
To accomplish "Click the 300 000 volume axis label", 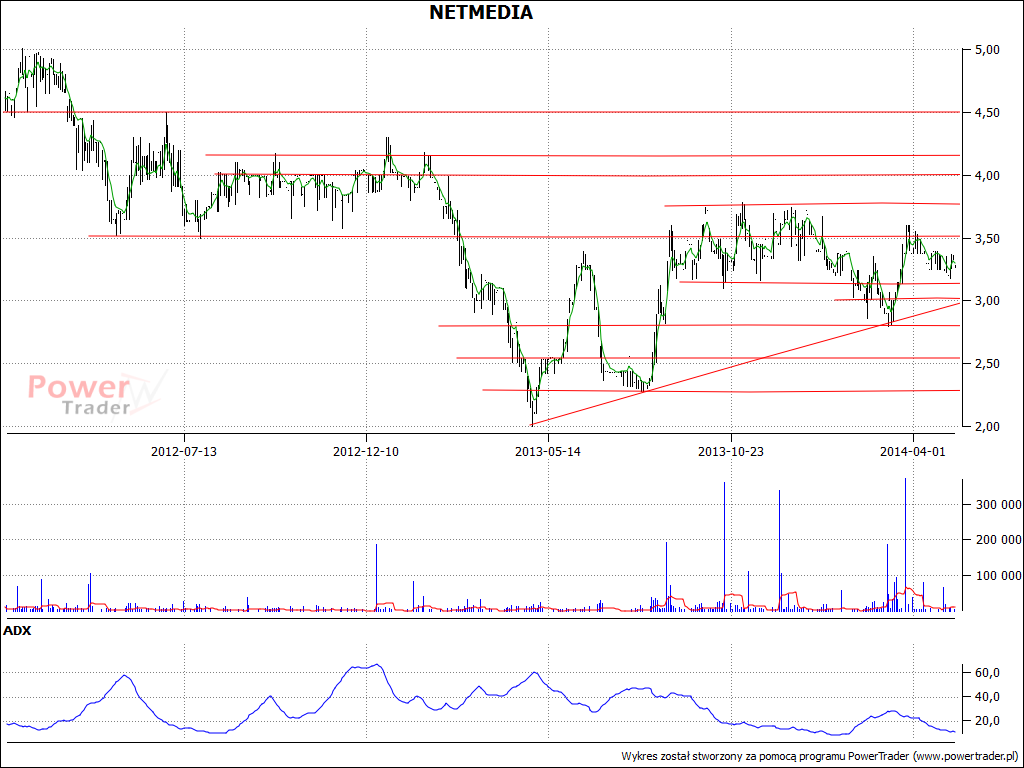I will pyautogui.click(x=998, y=505).
